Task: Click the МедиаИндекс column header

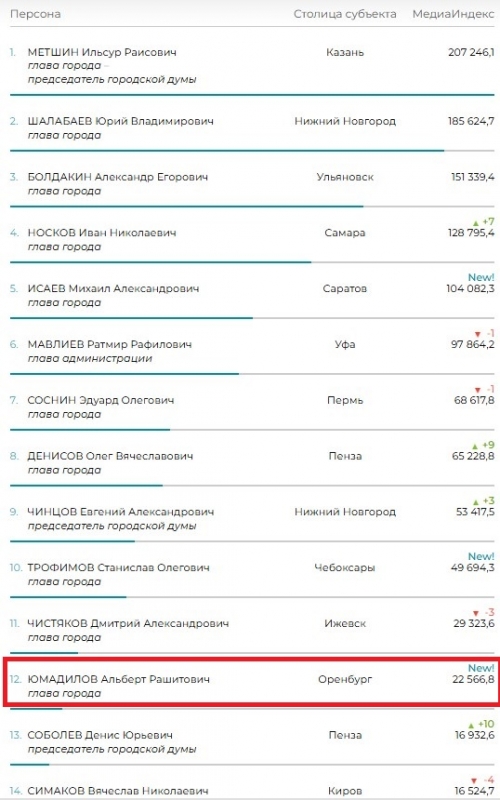Action: pos(453,14)
